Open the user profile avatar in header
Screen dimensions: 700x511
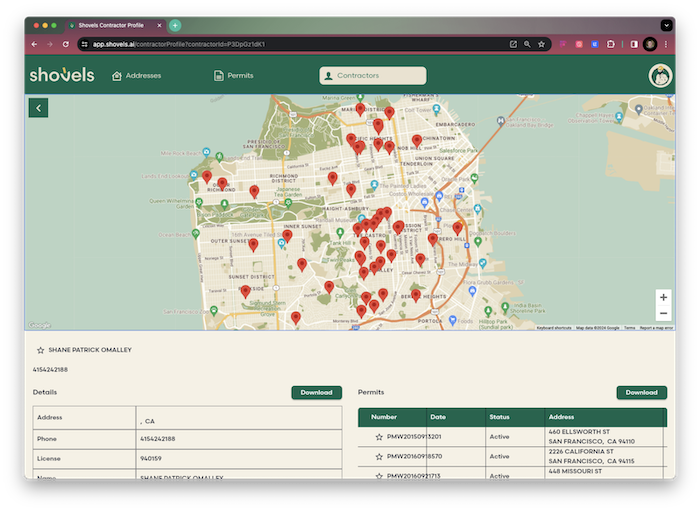660,76
